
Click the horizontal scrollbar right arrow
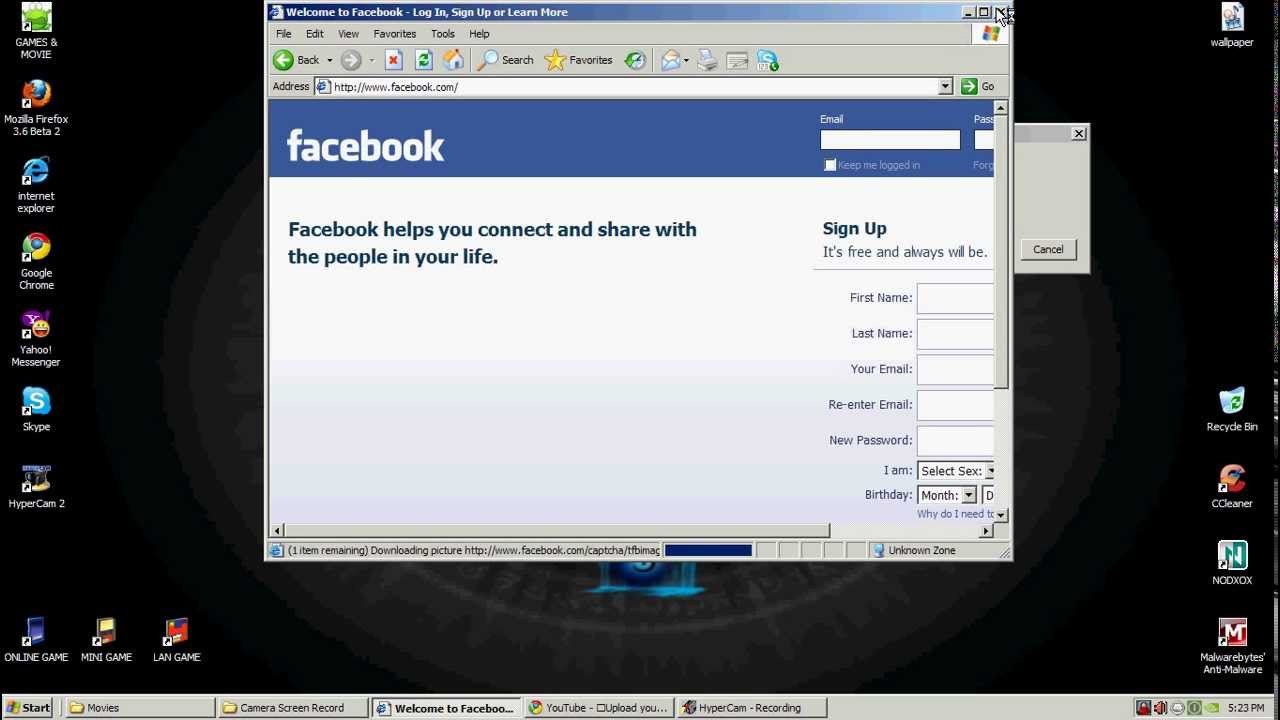(x=986, y=530)
